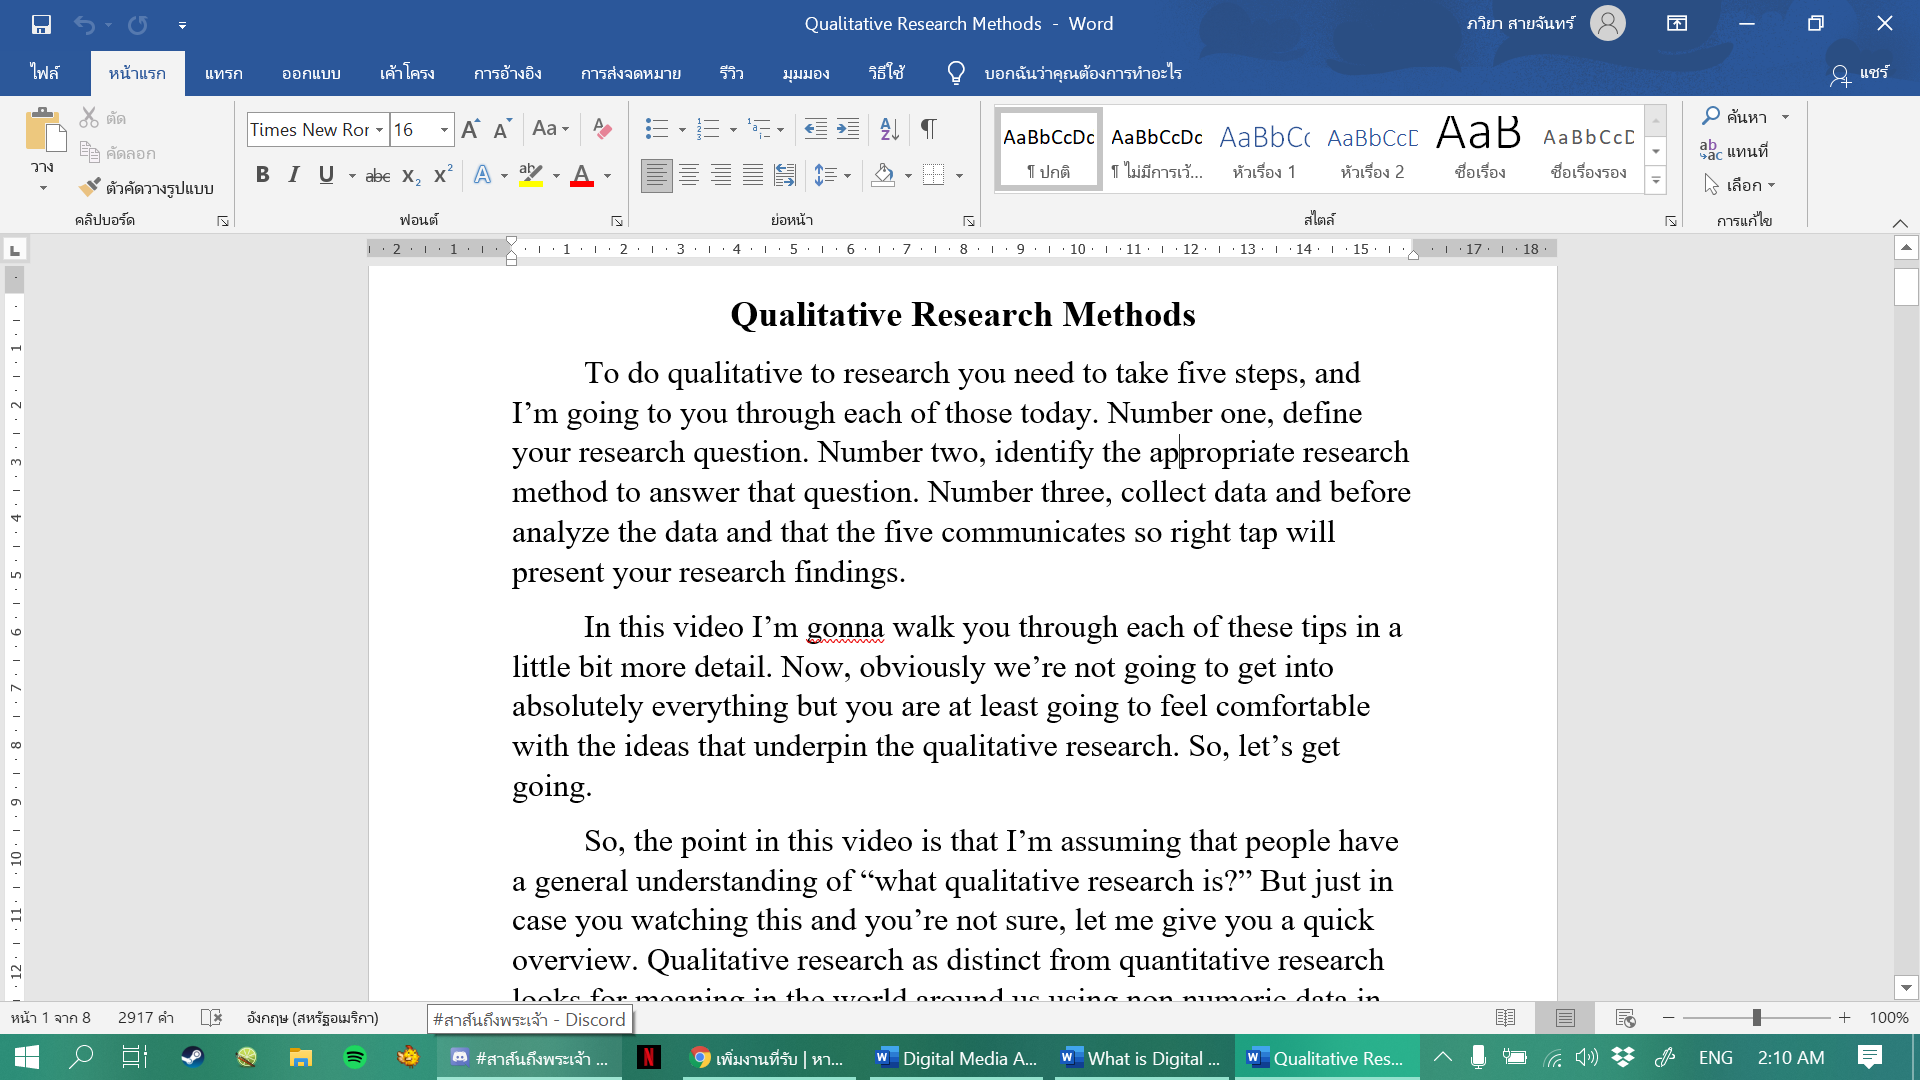
Task: Expand the Styles gallery more arrow
Action: (1656, 181)
